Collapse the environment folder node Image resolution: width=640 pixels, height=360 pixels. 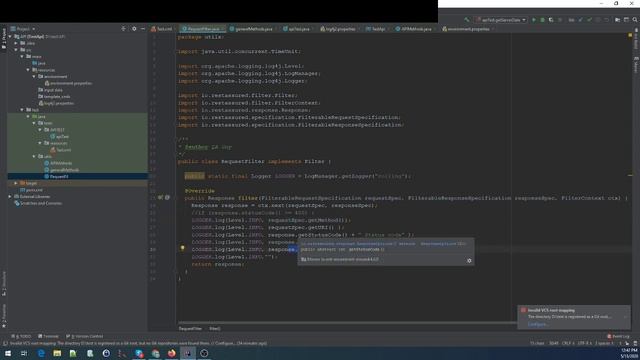[34, 76]
